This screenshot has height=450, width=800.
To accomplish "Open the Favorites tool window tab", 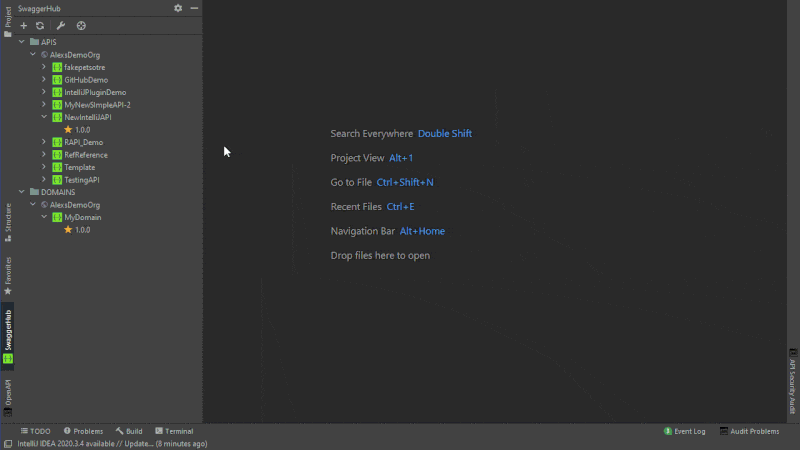I will 8,276.
